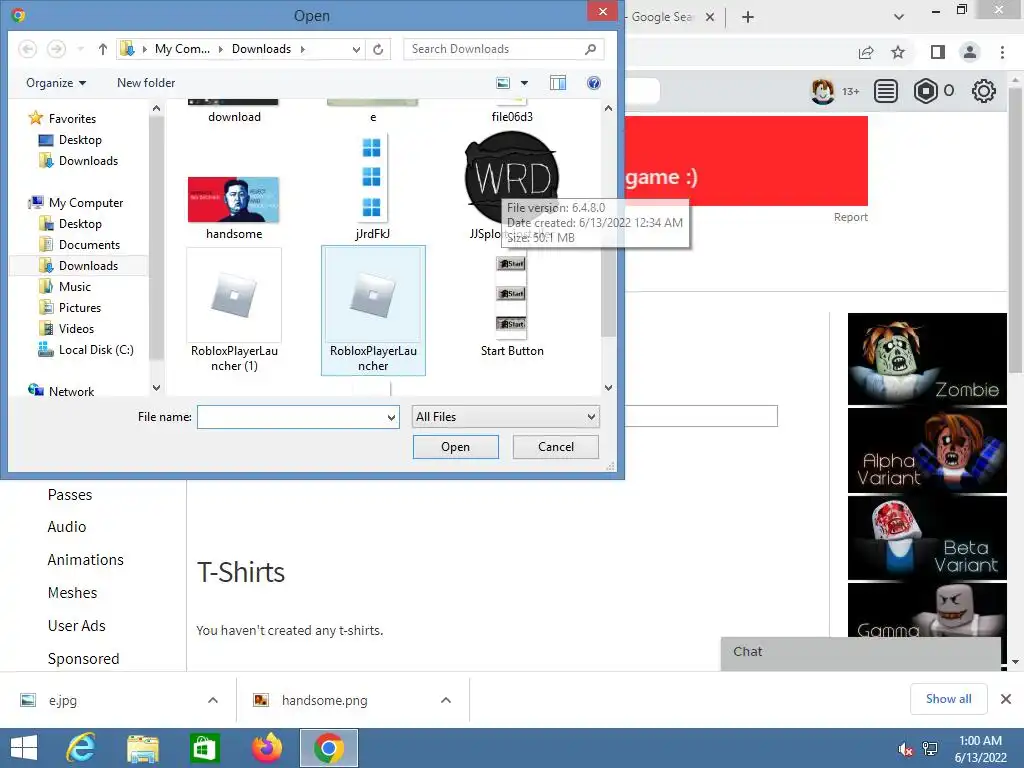1024x768 pixels.
Task: Open Chrome new tab button
Action: tap(748, 17)
